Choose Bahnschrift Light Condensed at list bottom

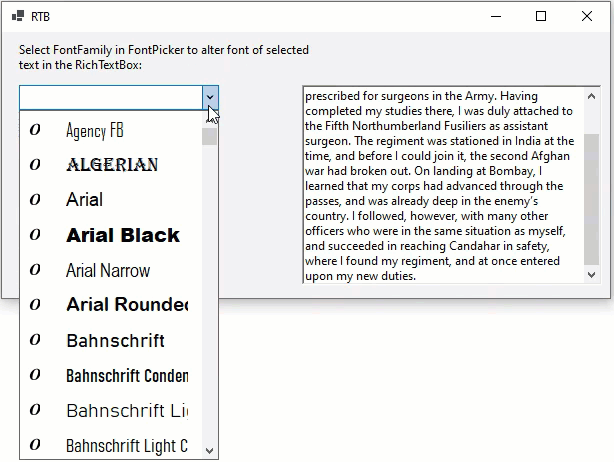click(126, 446)
